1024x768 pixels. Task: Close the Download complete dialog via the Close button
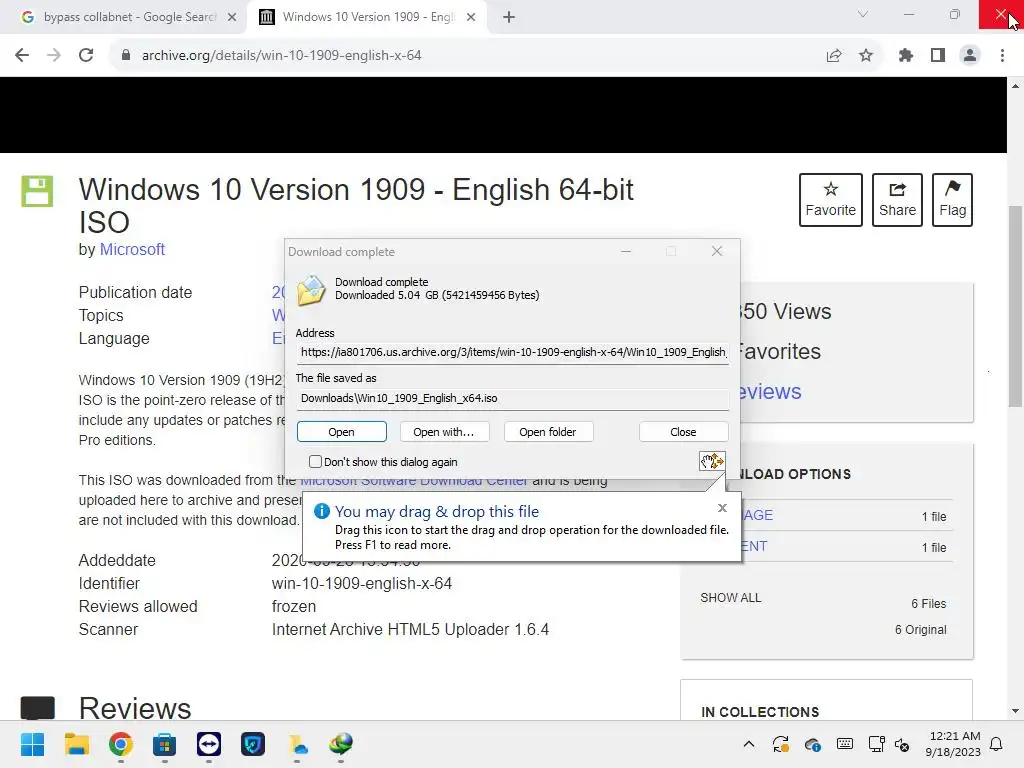(x=683, y=432)
